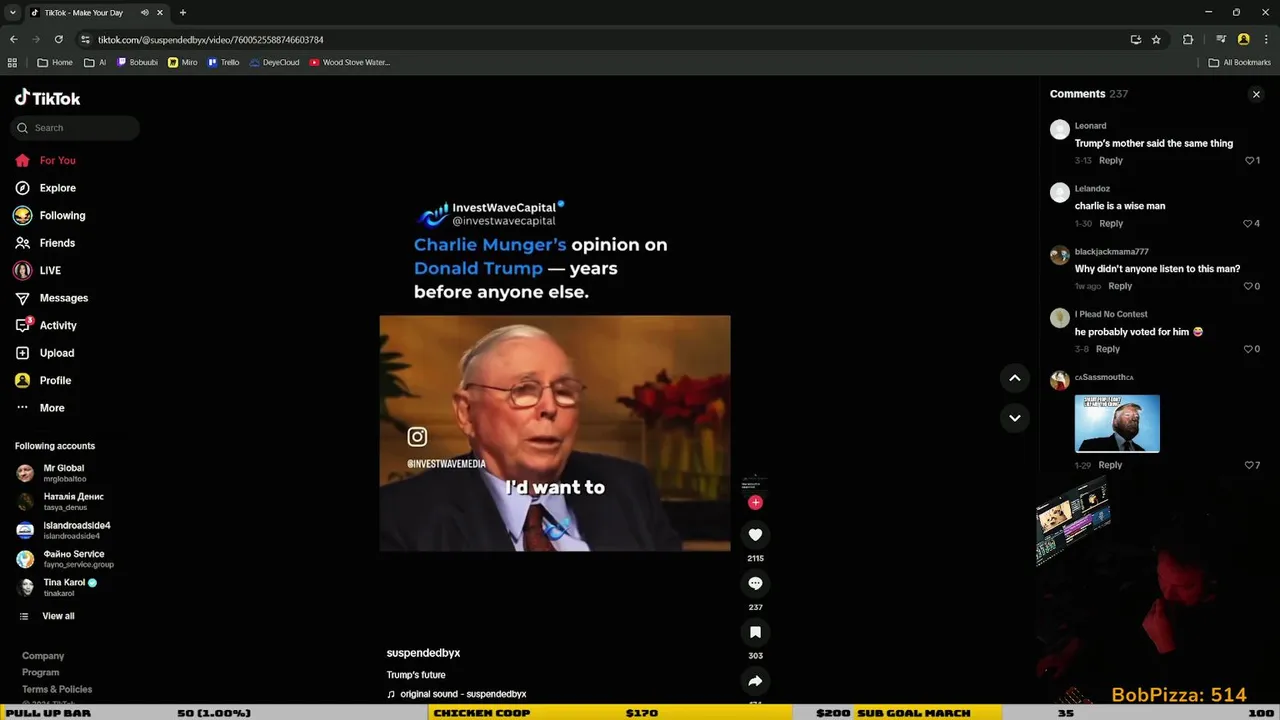1280x720 pixels.
Task: Open the Program footer link
Action: pos(41,673)
